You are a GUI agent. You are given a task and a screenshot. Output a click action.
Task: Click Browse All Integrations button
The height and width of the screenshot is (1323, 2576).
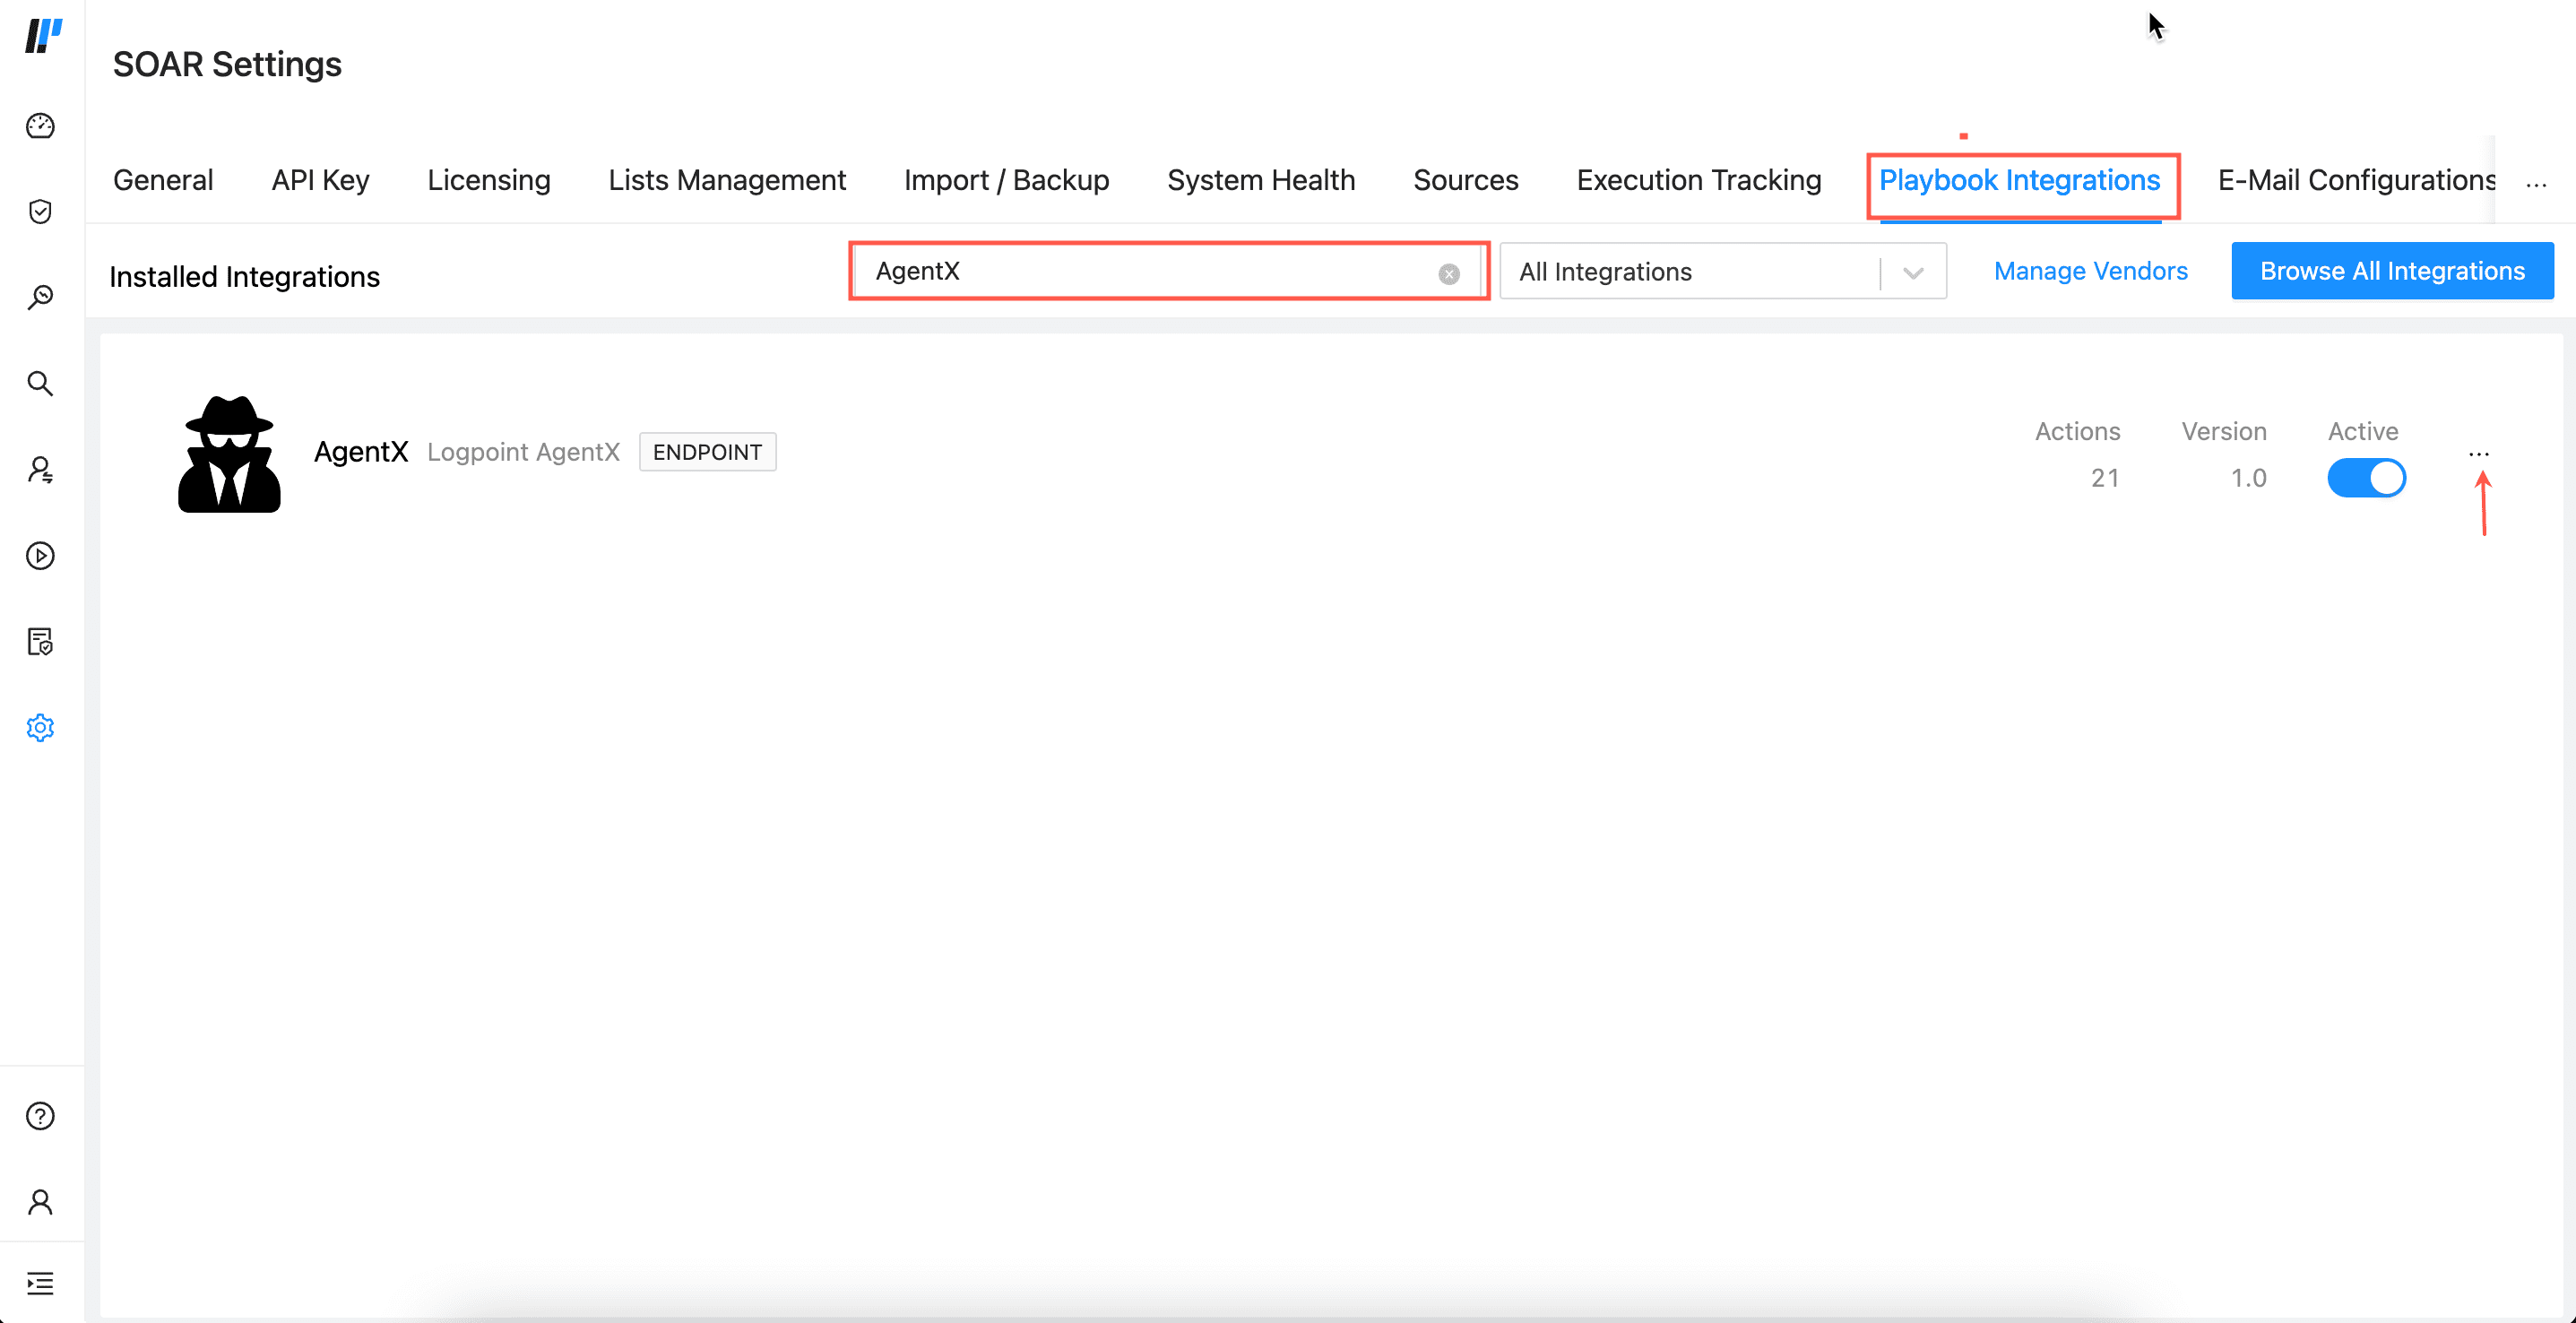(2391, 272)
